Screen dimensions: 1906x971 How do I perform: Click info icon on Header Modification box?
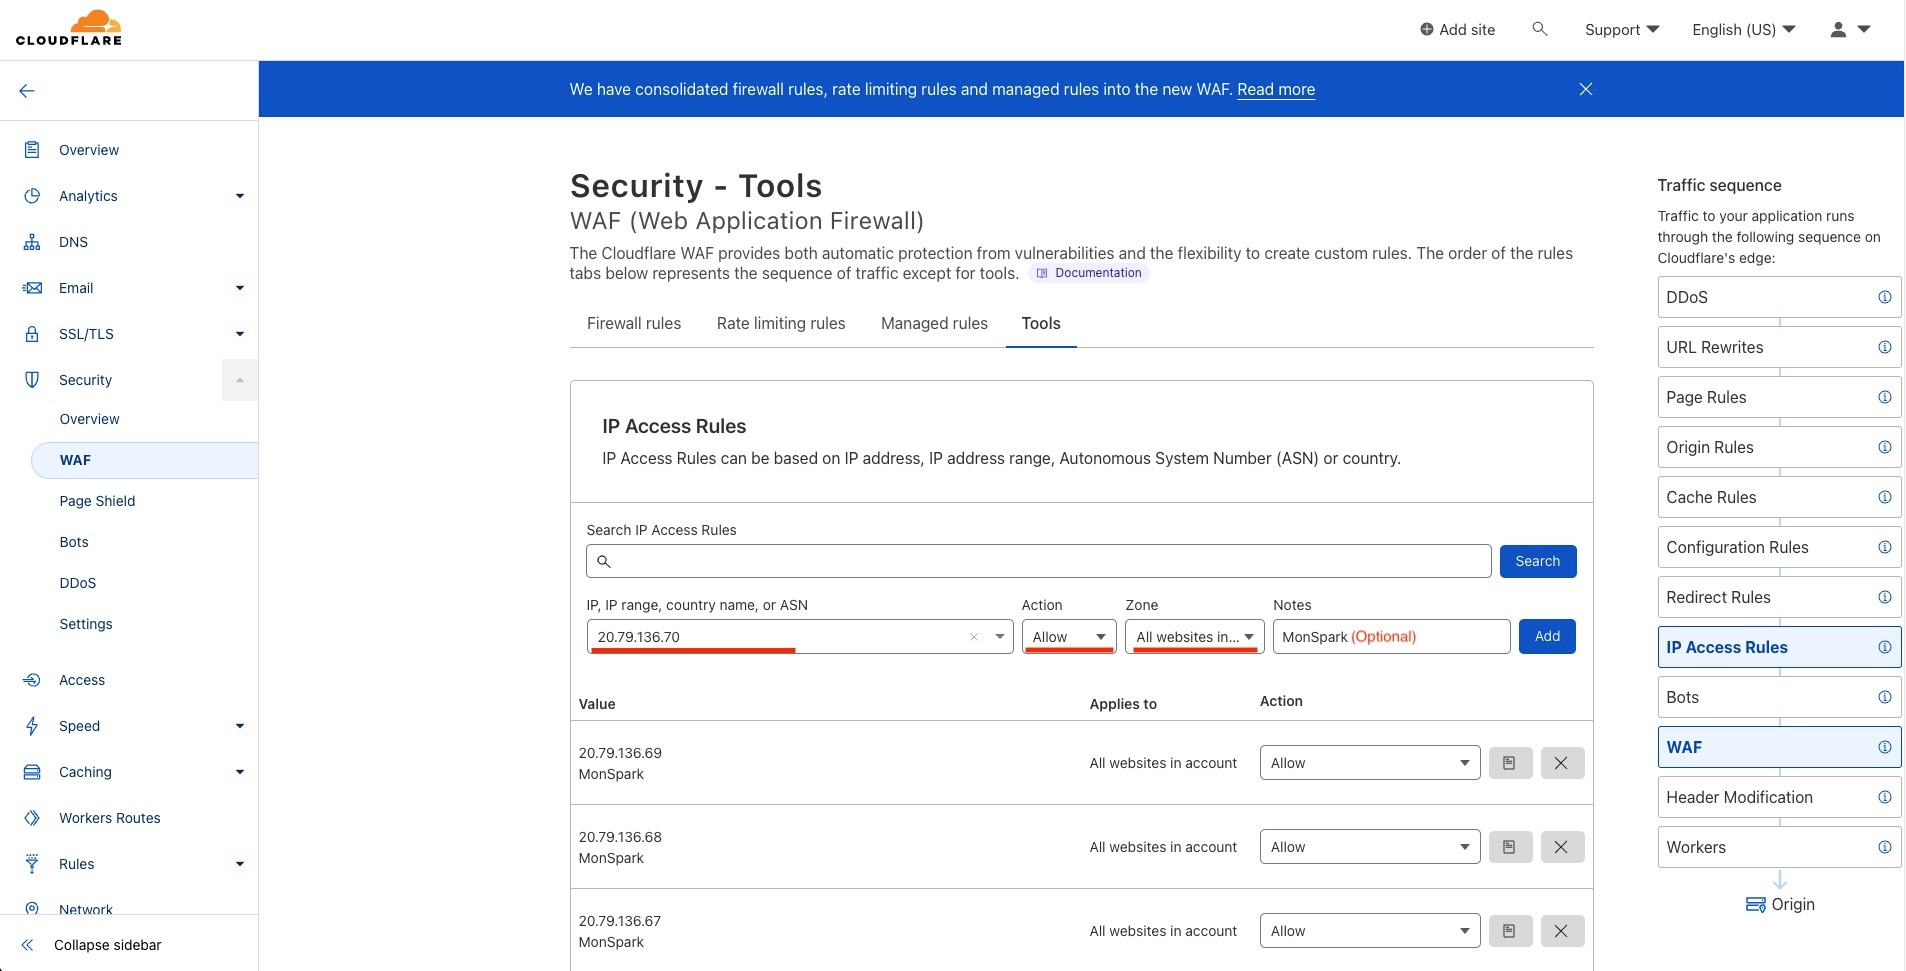click(x=1885, y=797)
